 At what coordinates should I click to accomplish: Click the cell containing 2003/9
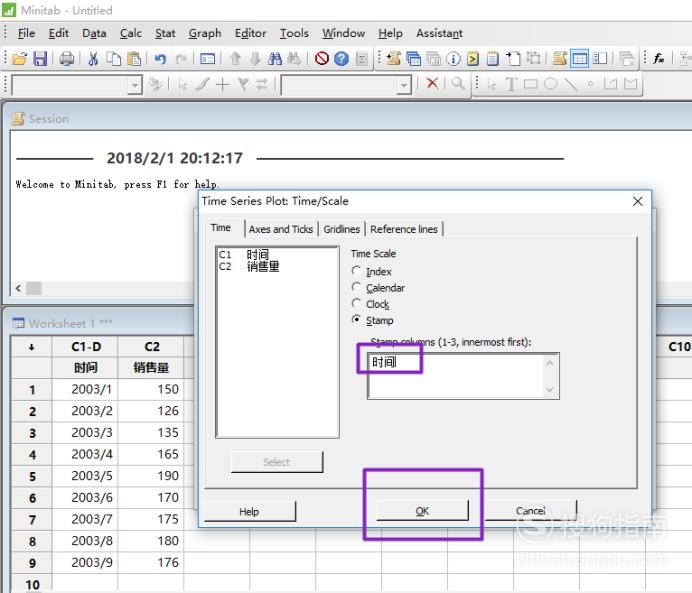coord(86,563)
